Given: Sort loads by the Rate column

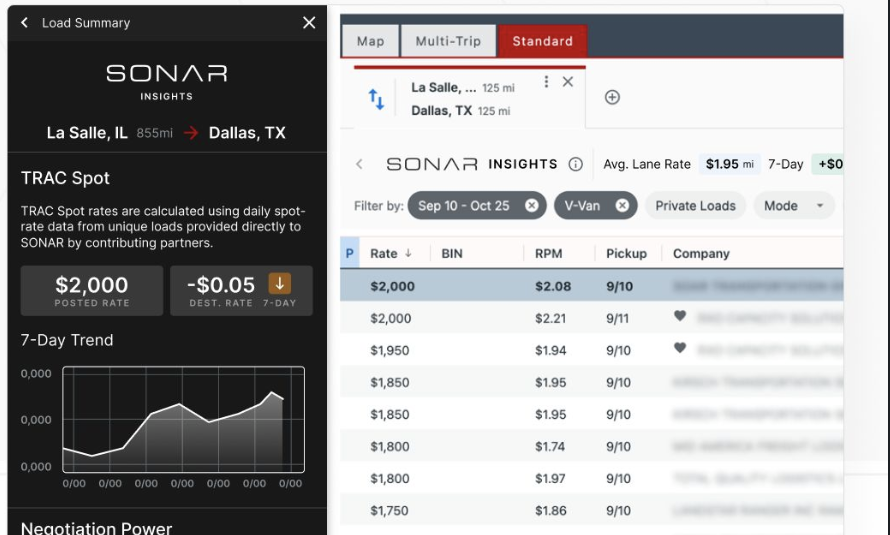Looking at the screenshot, I should click(384, 254).
